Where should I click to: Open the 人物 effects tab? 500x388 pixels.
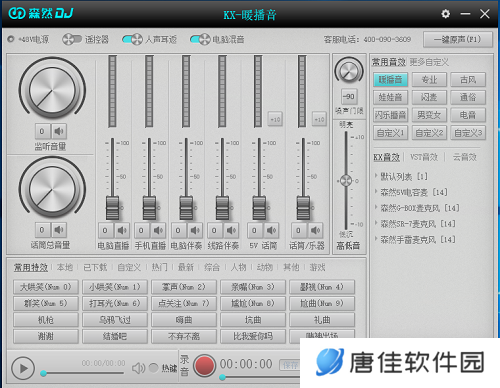(x=239, y=267)
